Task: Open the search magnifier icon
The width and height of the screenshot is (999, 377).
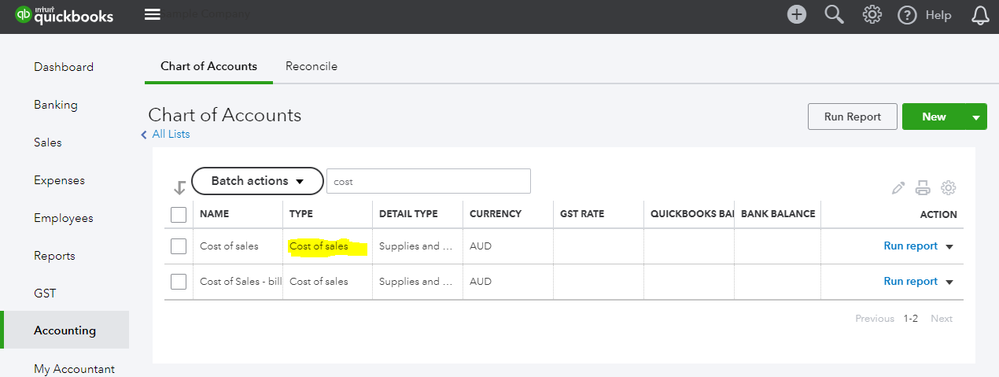Action: click(x=834, y=15)
